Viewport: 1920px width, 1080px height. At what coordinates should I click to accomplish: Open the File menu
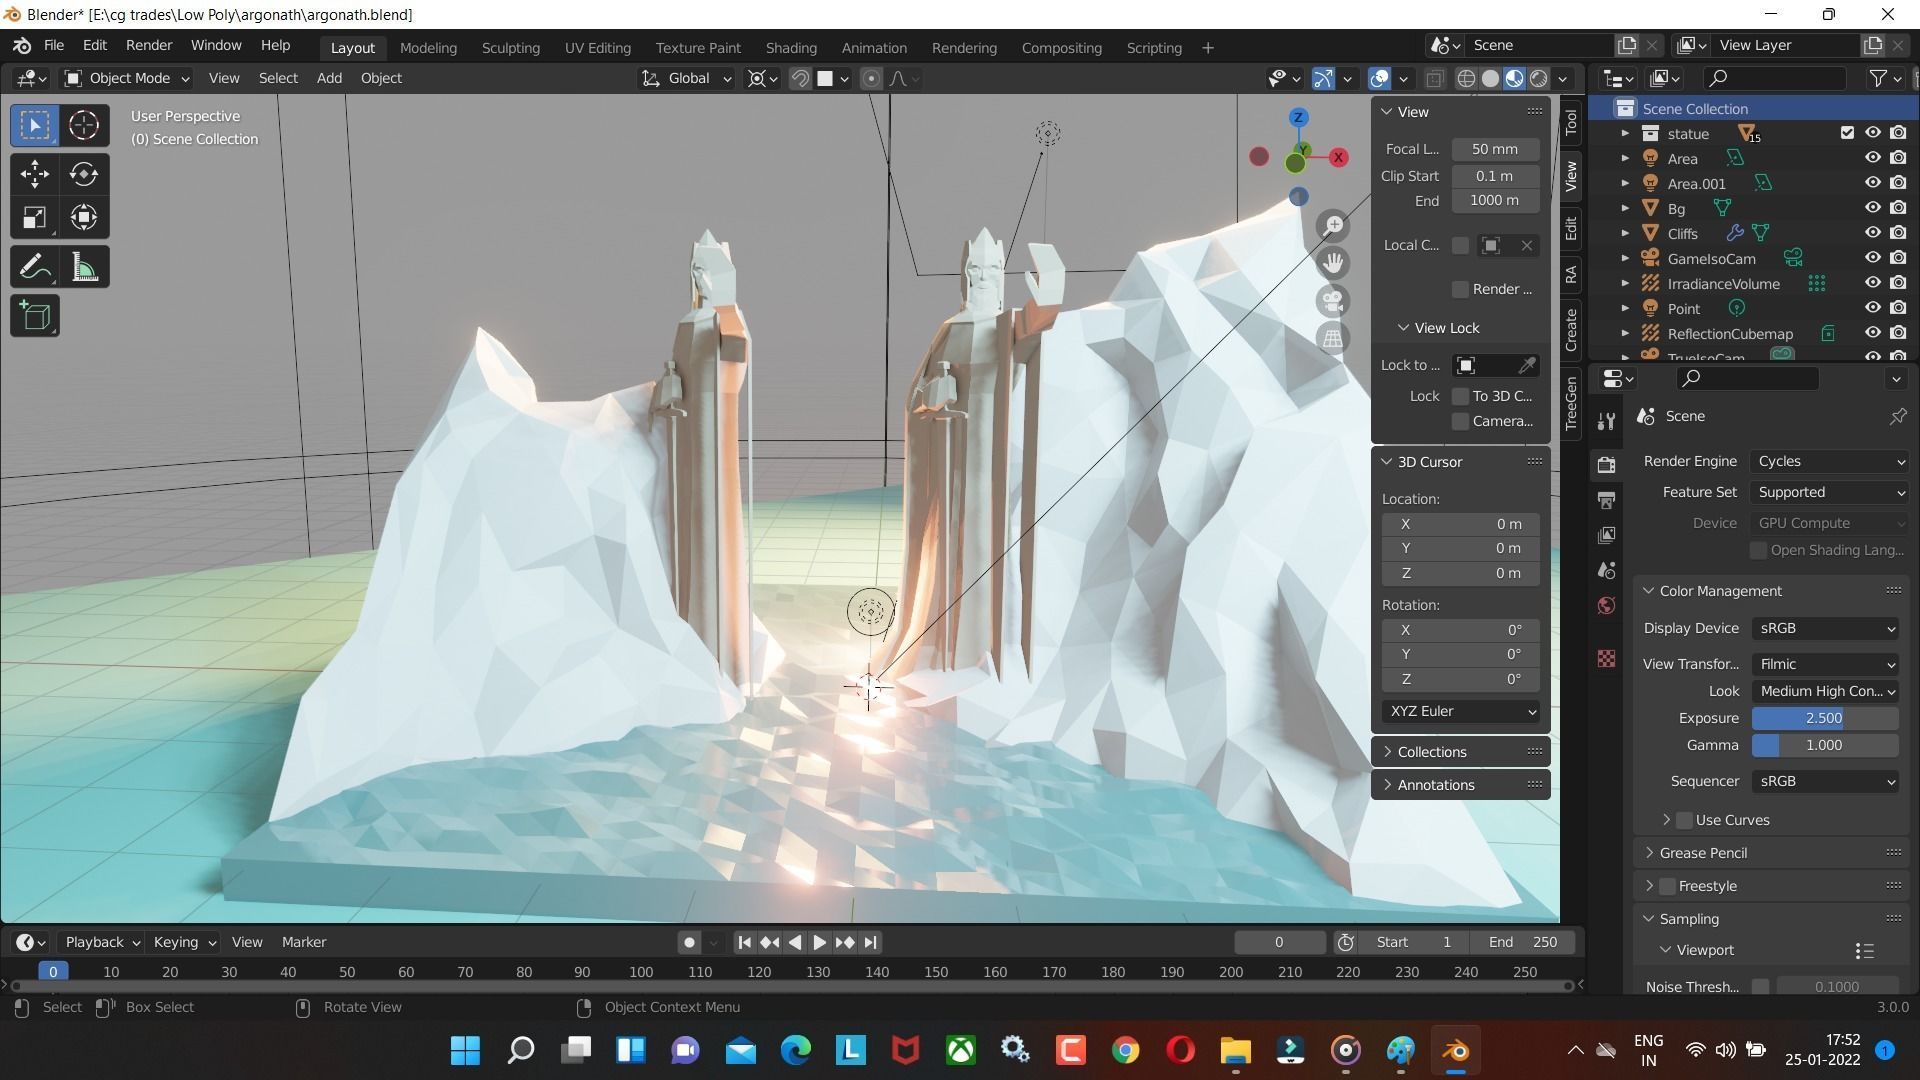pyautogui.click(x=54, y=46)
